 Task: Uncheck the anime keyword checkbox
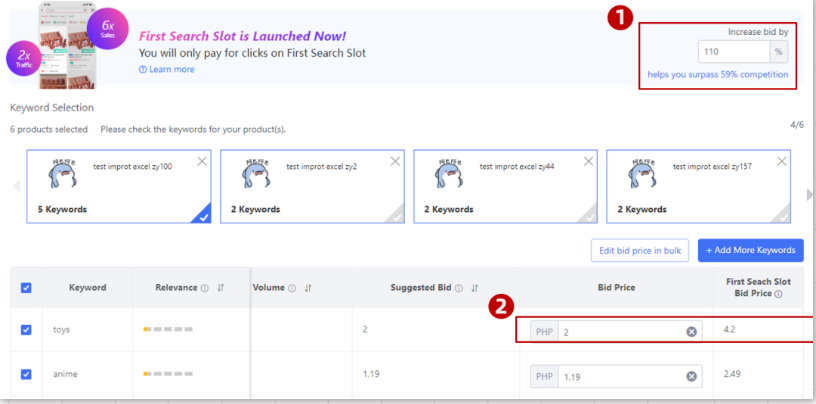click(26, 376)
